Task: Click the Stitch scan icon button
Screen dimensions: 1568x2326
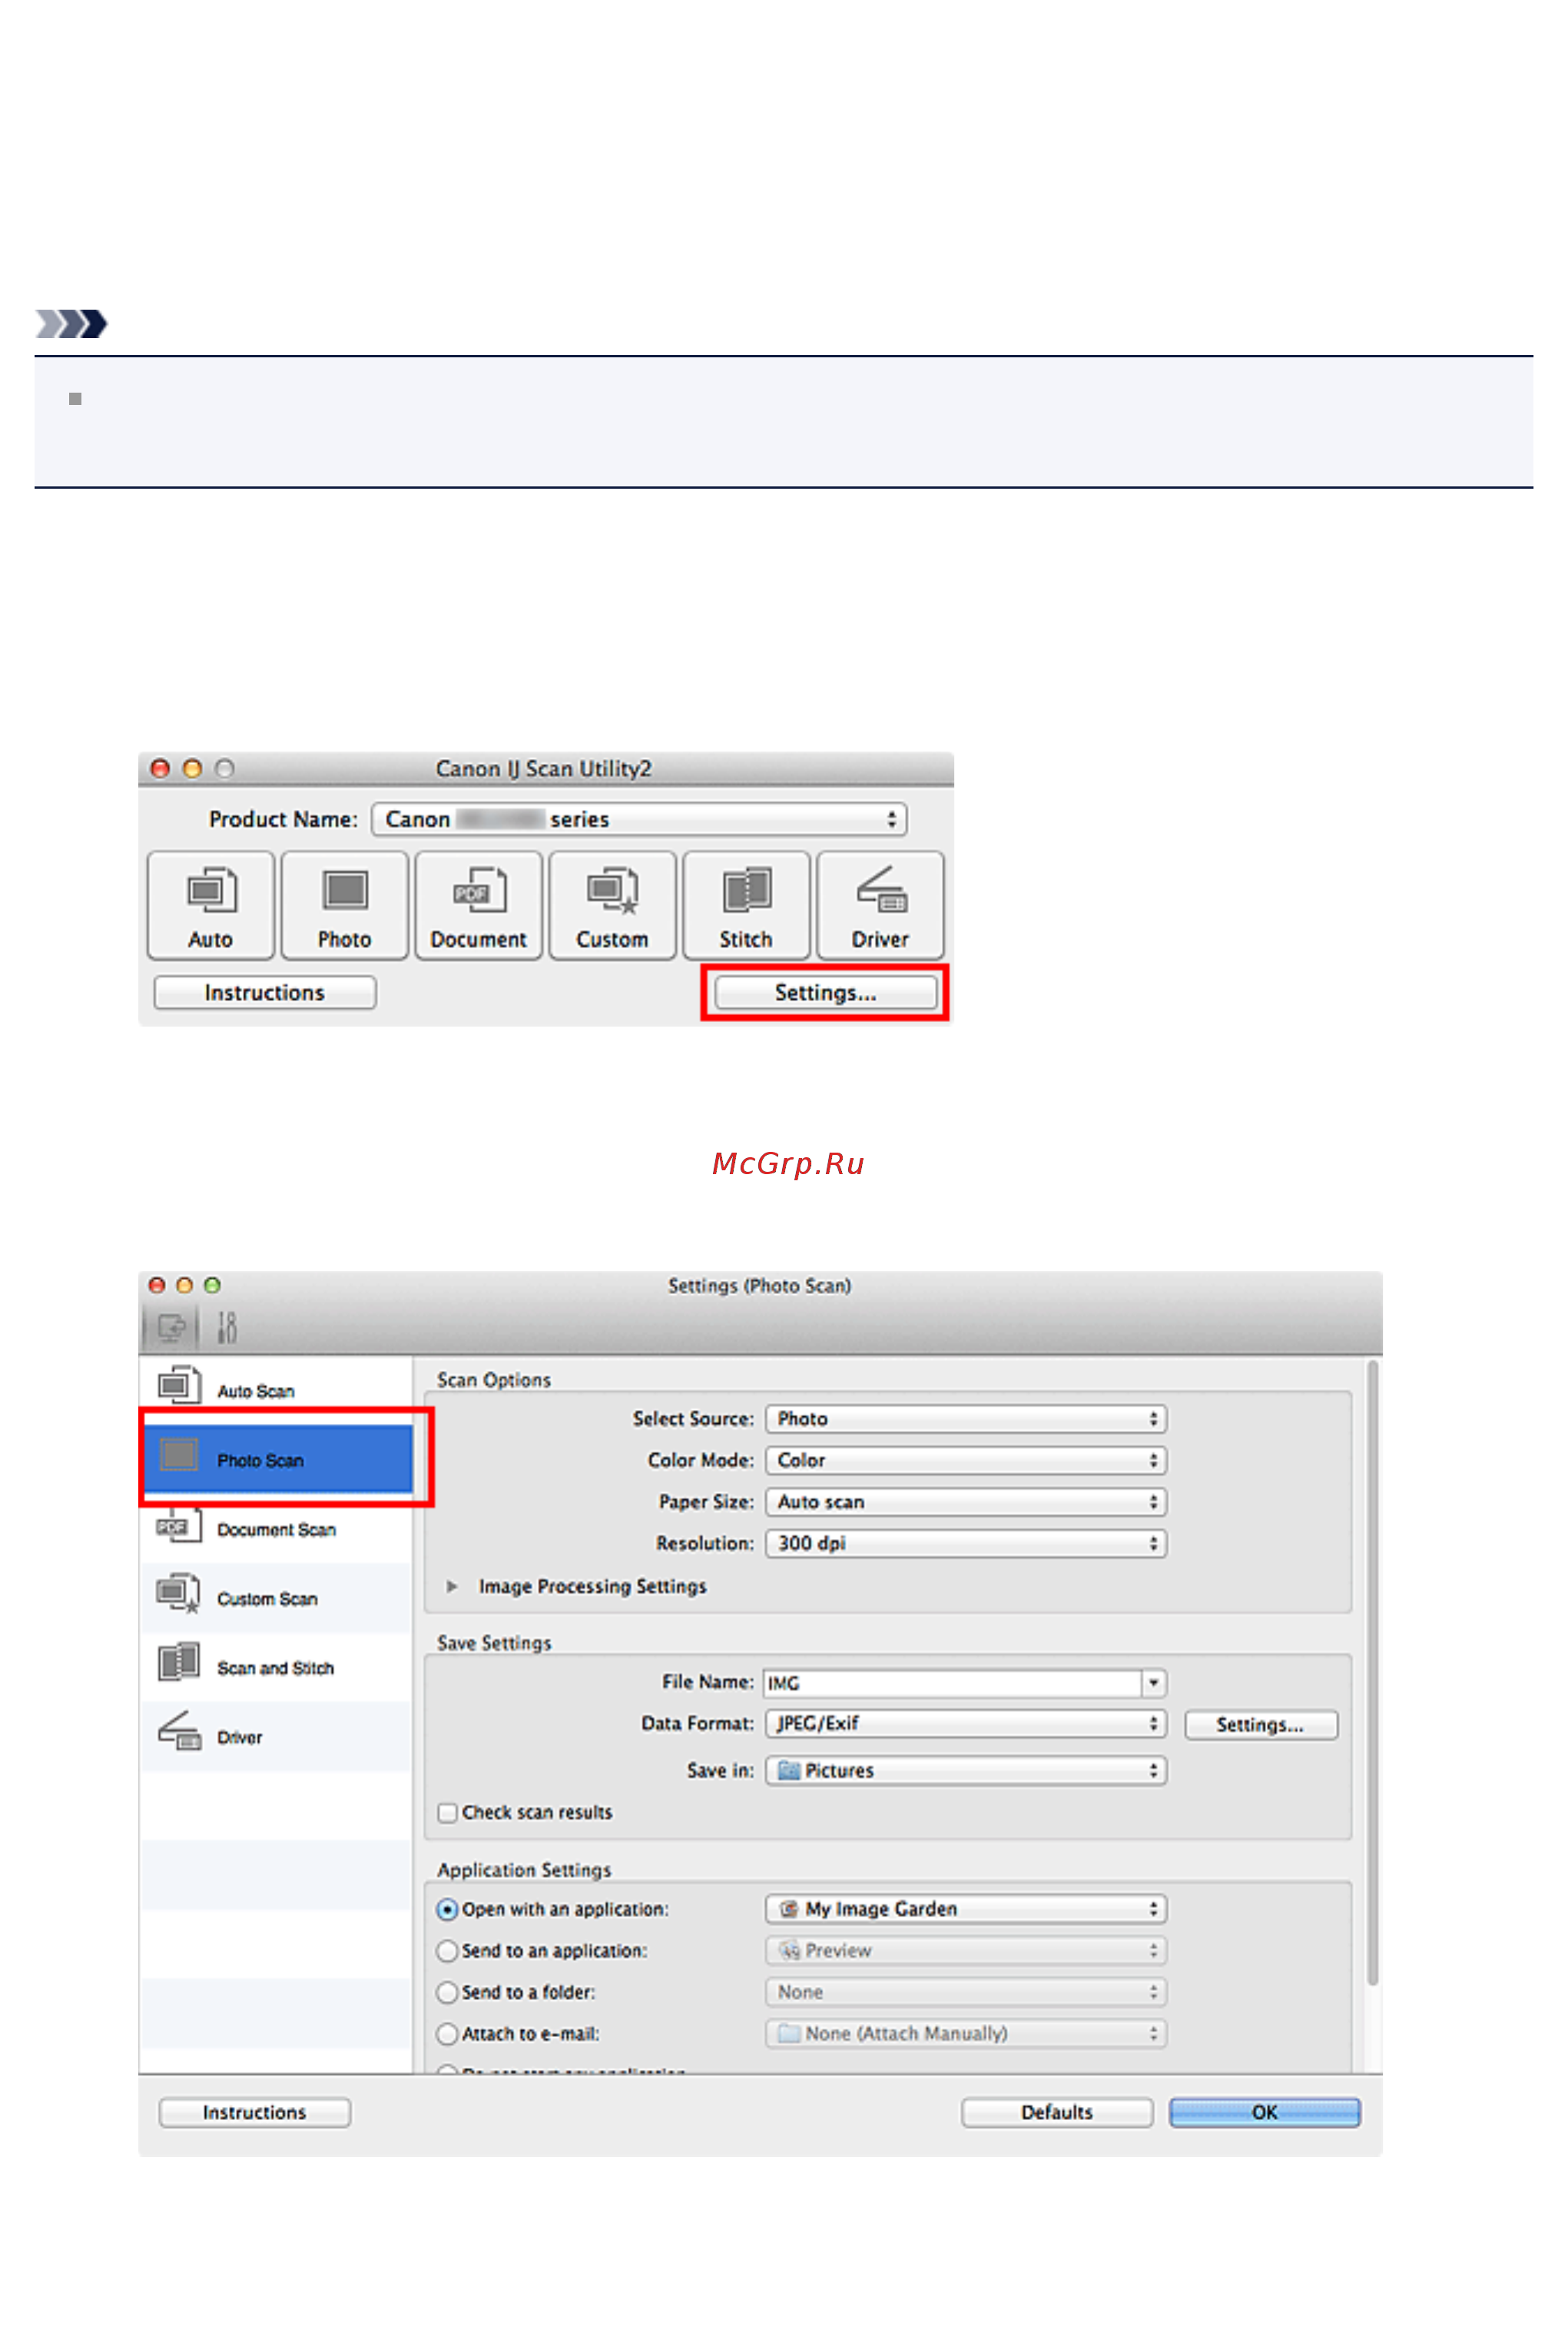Action: tap(746, 905)
